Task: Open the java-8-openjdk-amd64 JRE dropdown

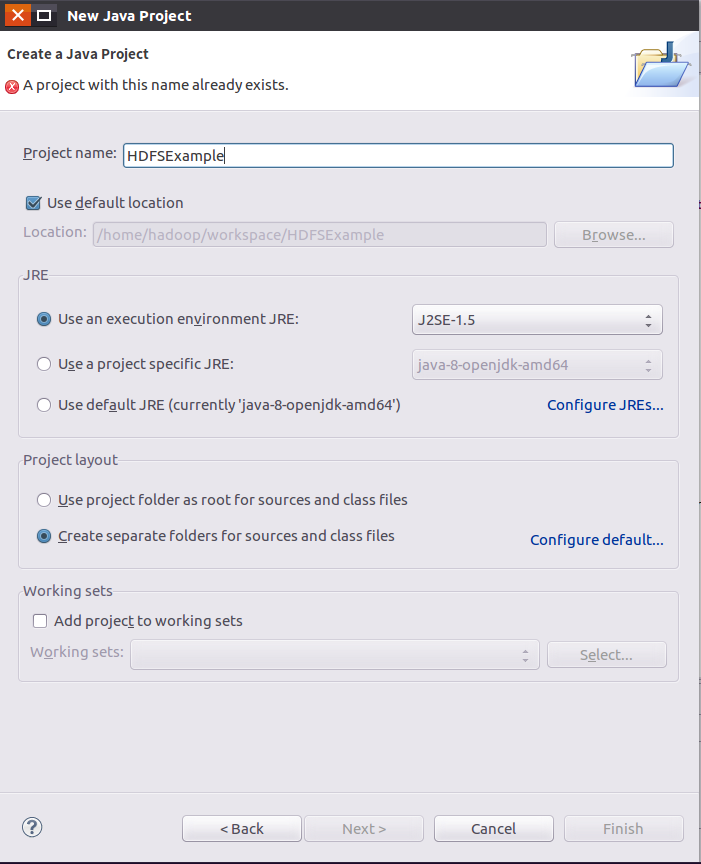Action: [x=537, y=364]
